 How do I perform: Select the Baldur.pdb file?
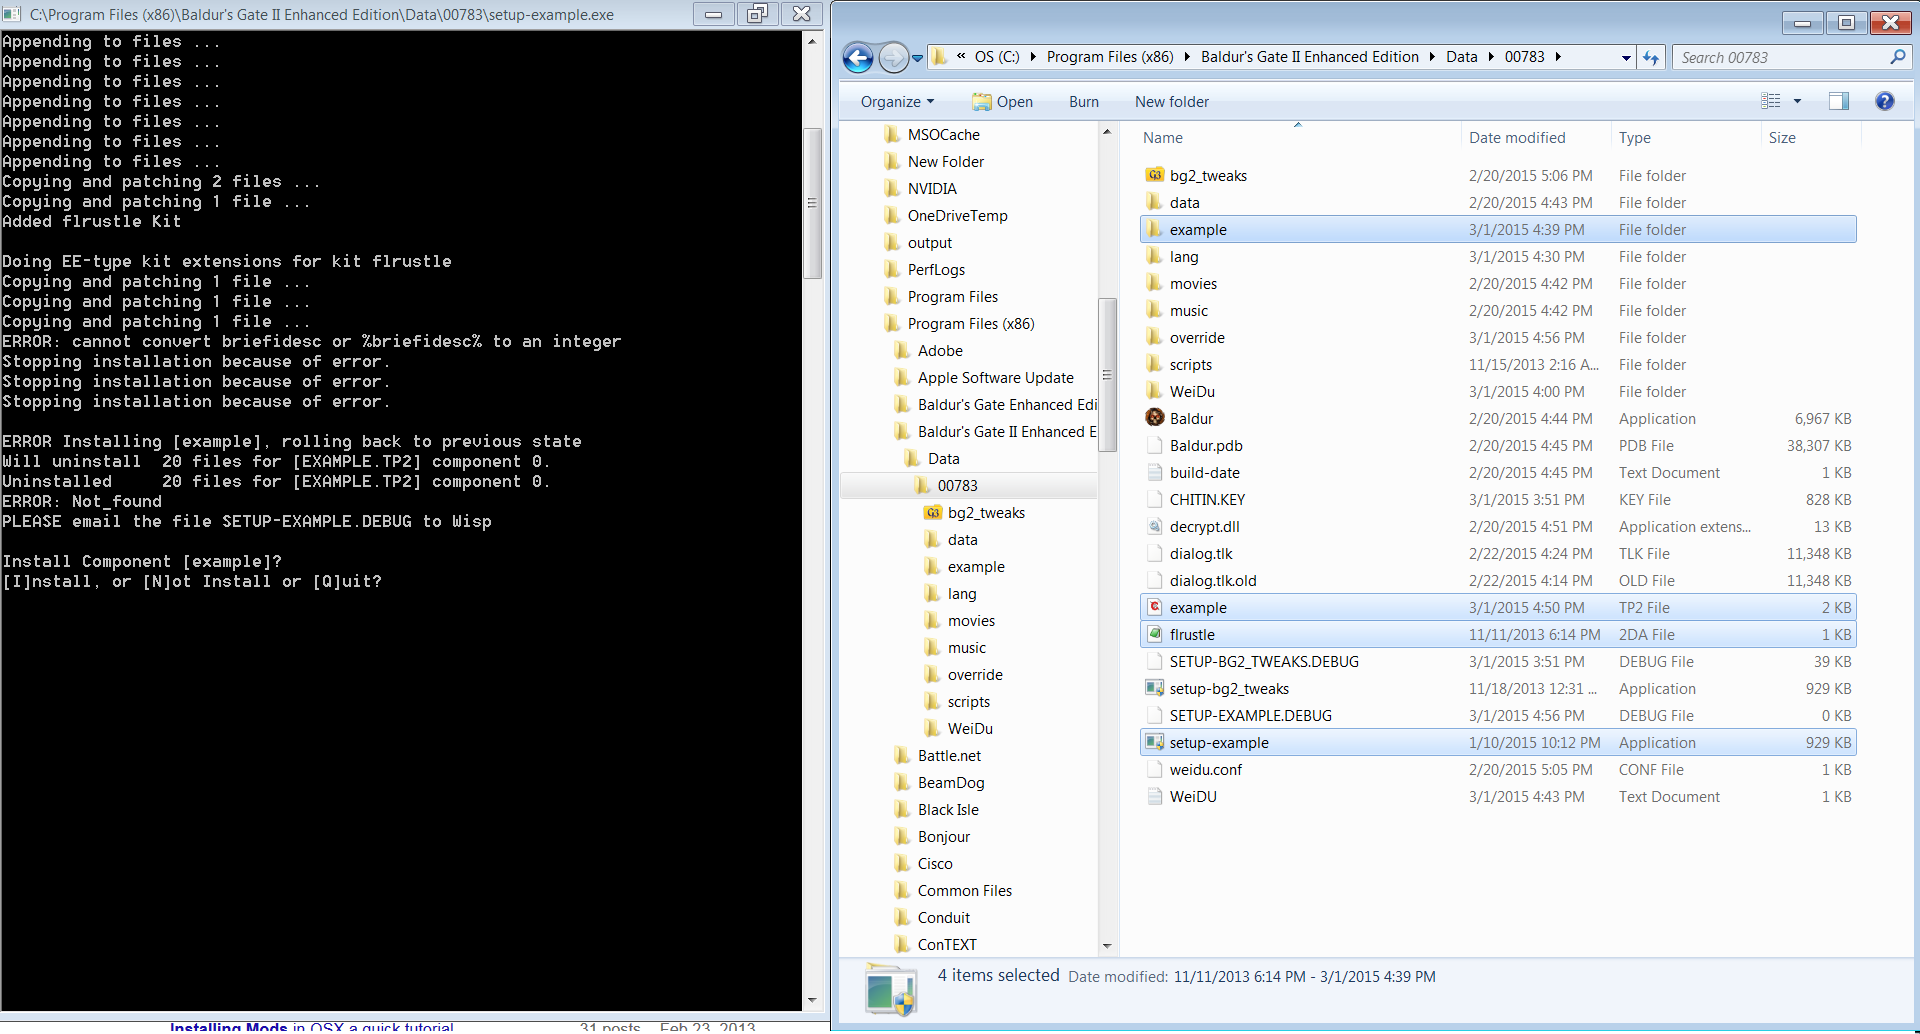coord(1497,446)
